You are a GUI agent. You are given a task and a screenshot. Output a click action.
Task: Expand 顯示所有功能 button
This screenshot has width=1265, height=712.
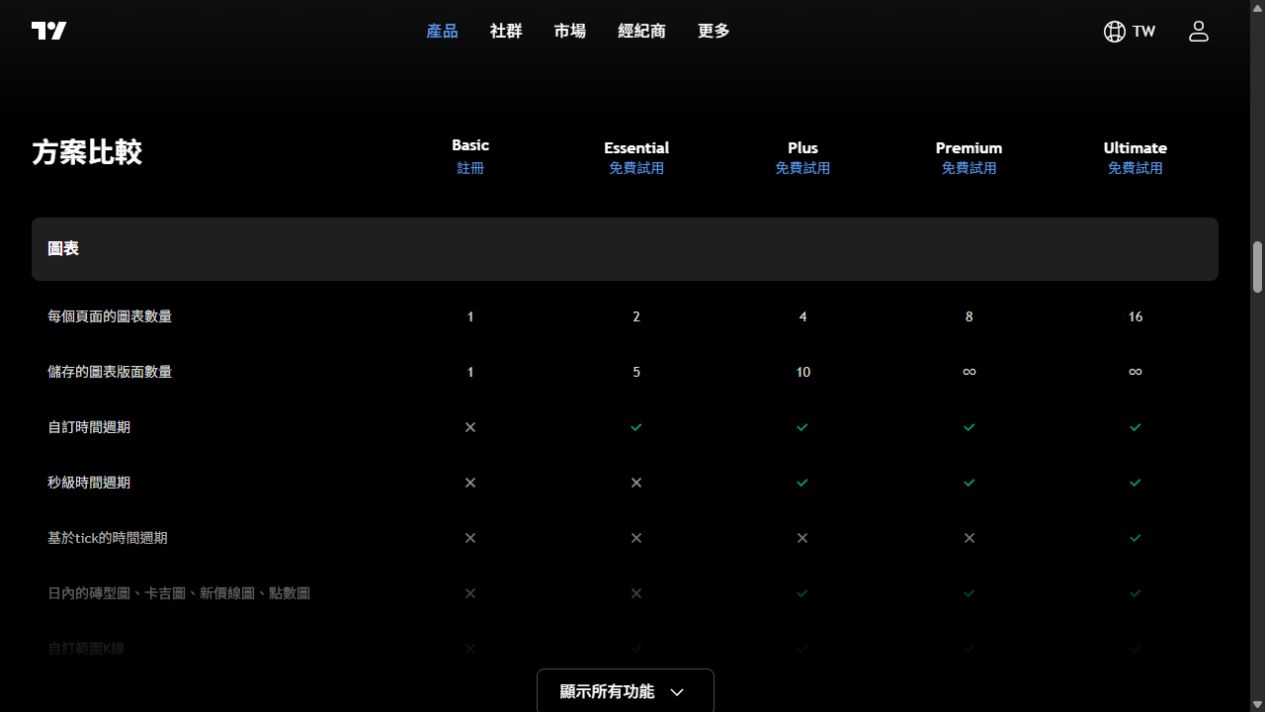tap(625, 691)
